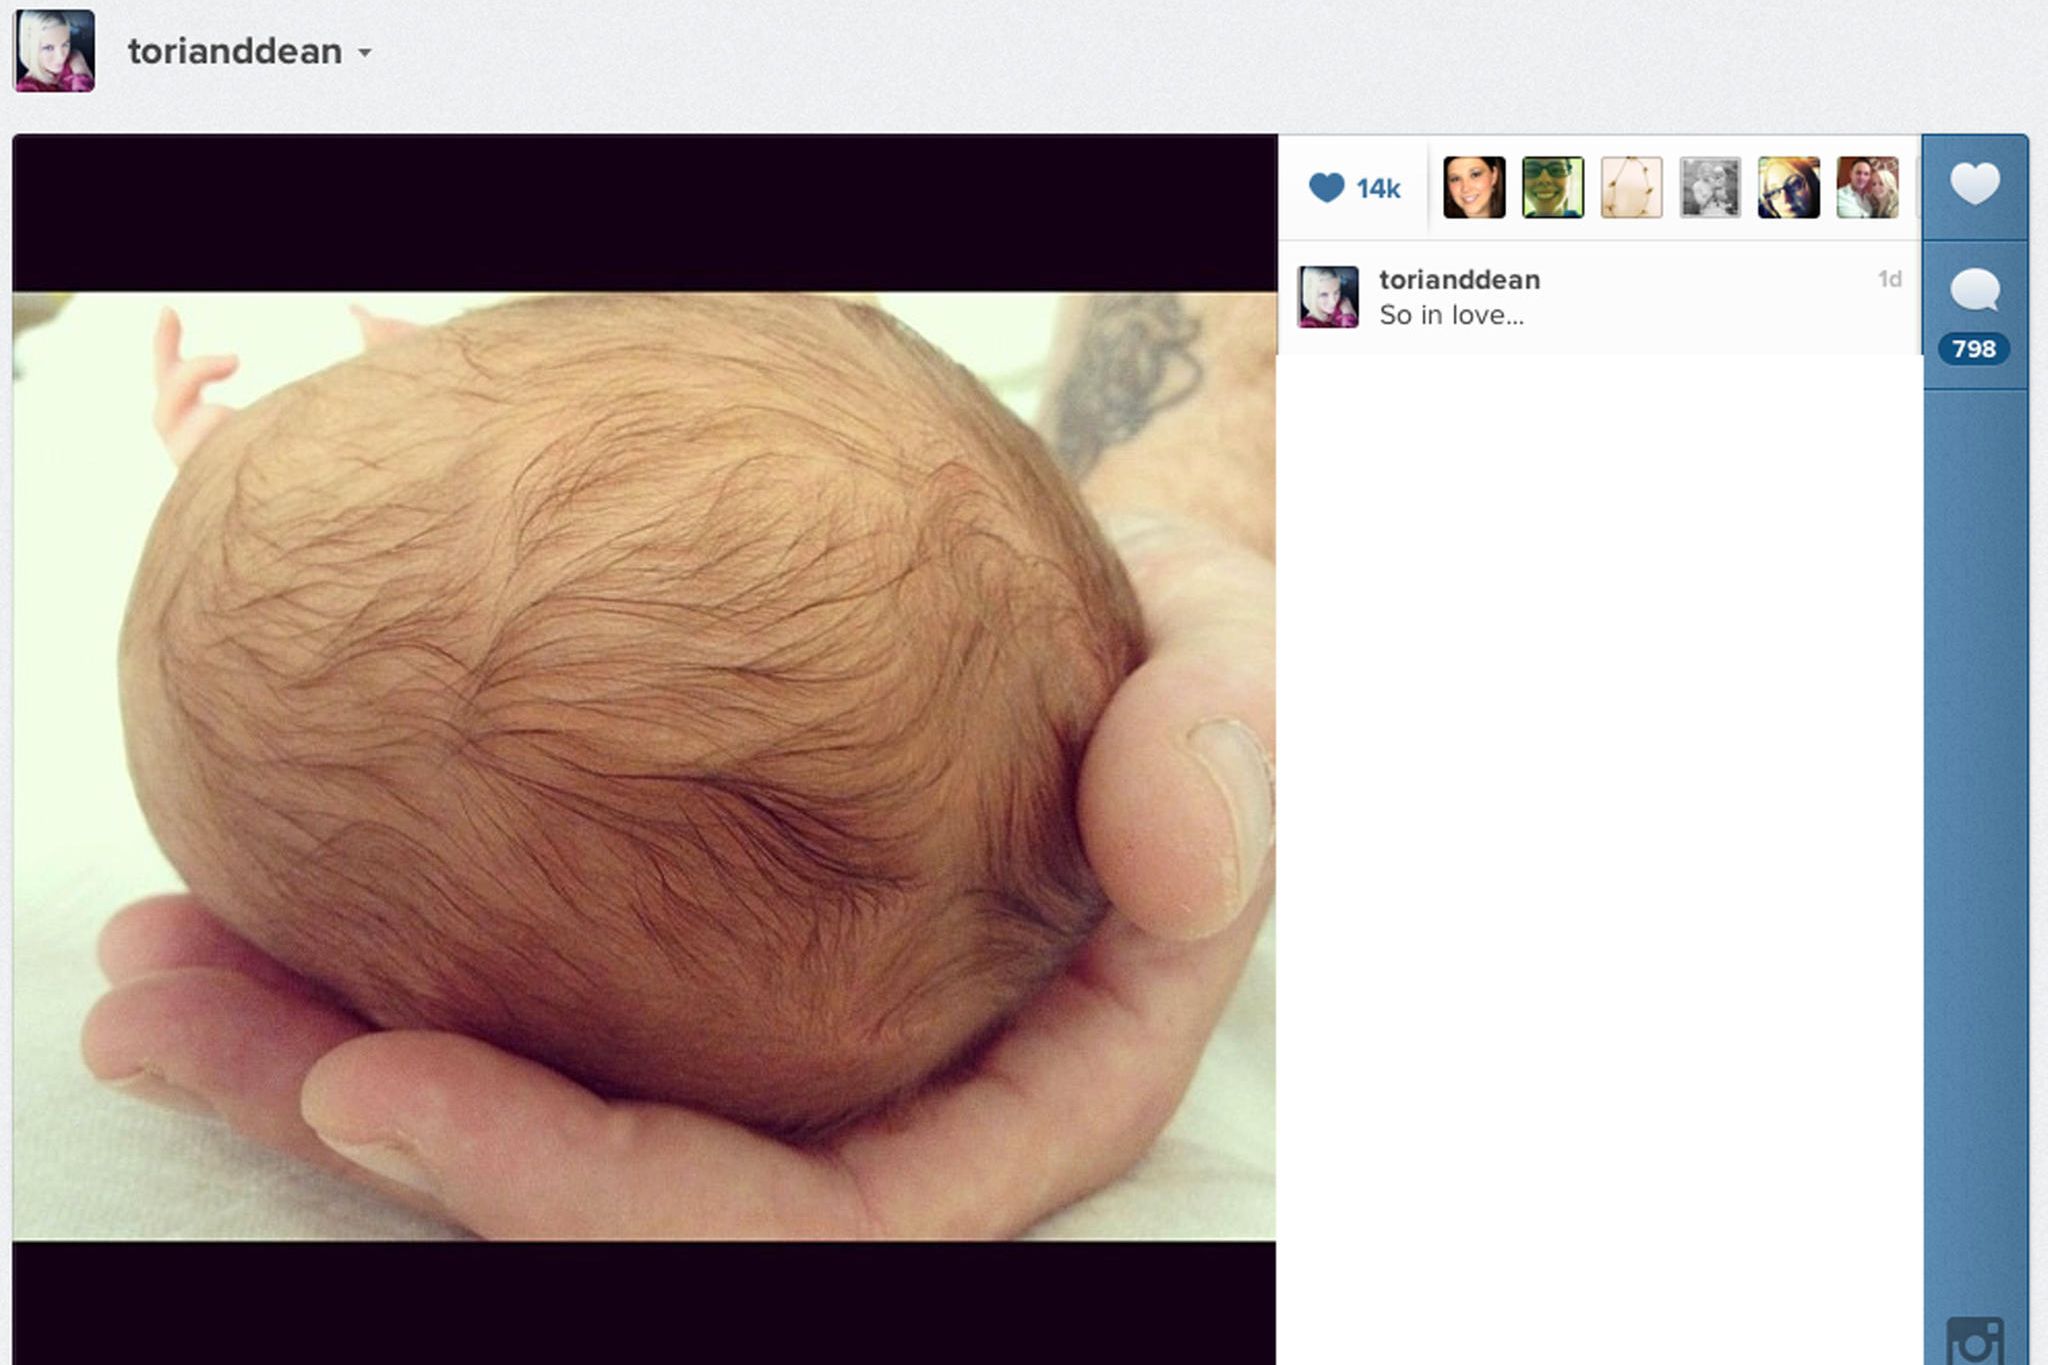The image size is (2048, 1365).
Task: Open the necklace liker avatar
Action: pyautogui.click(x=1632, y=187)
